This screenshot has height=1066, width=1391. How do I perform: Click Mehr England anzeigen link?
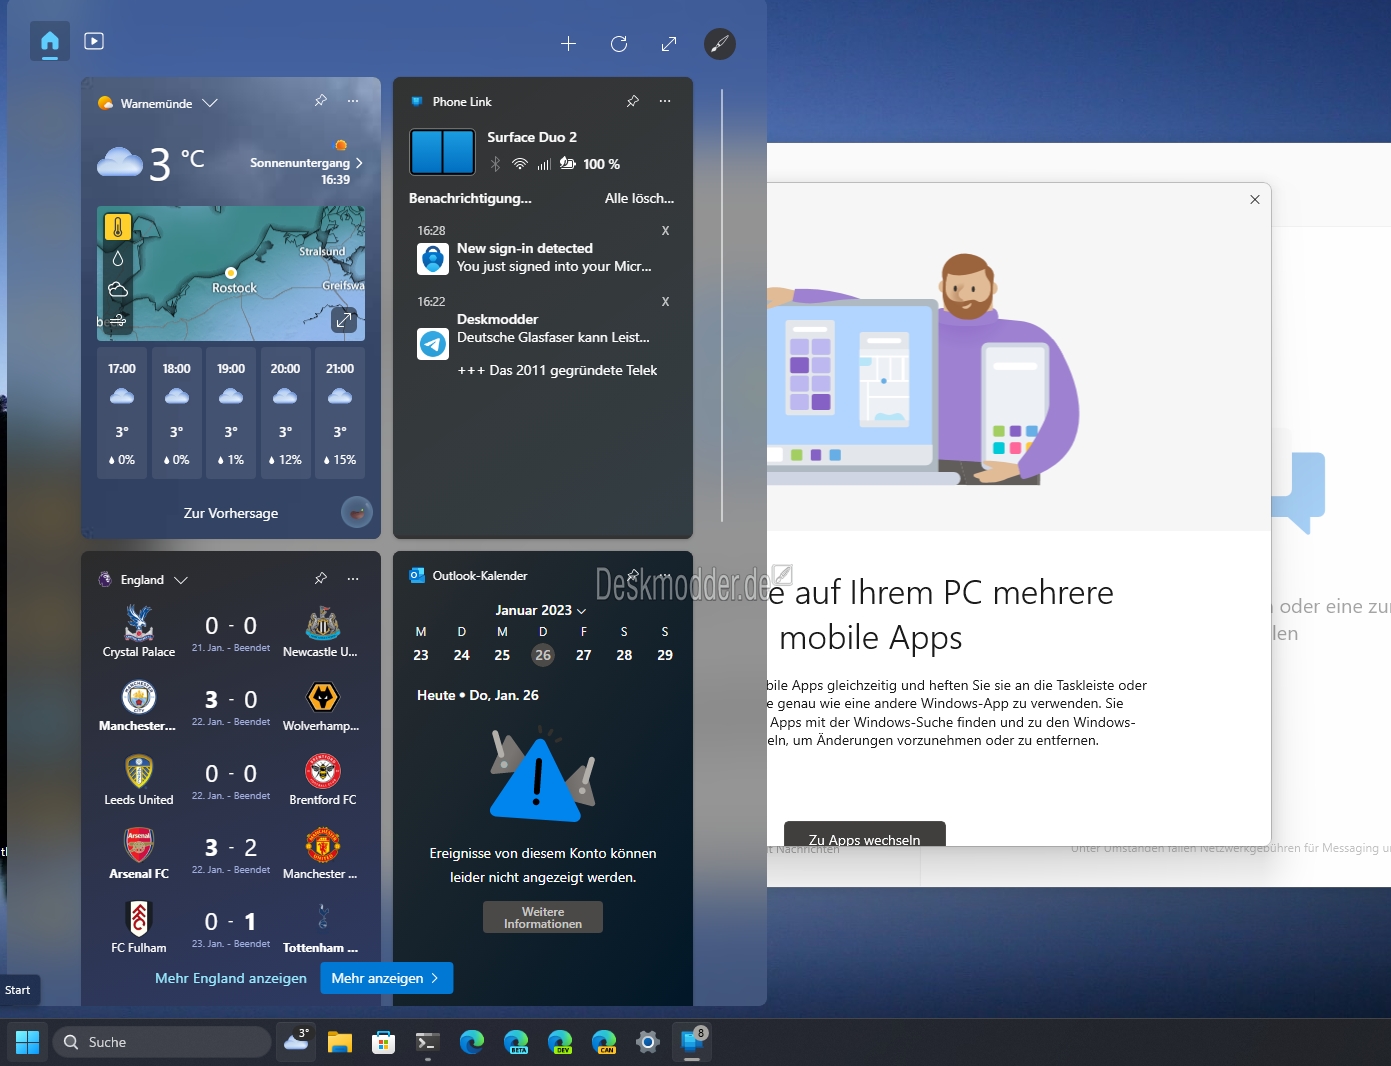click(231, 978)
